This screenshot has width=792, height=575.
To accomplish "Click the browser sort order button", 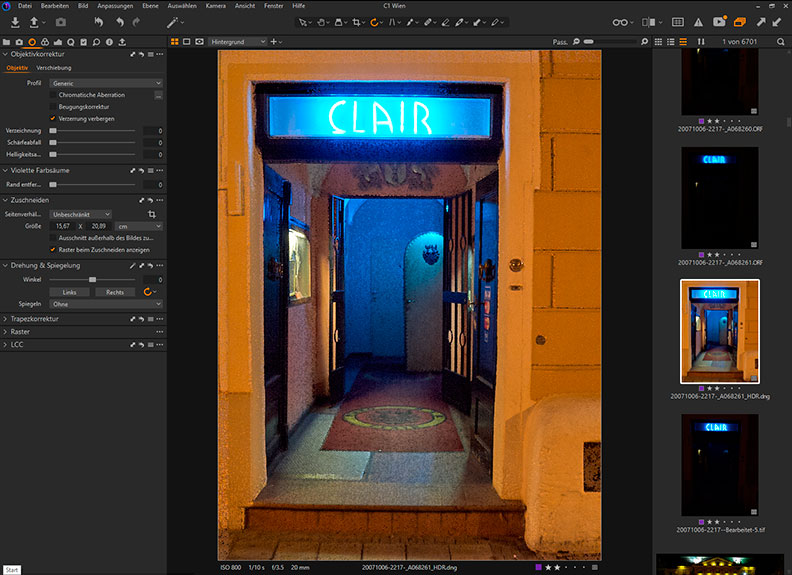I will [701, 42].
